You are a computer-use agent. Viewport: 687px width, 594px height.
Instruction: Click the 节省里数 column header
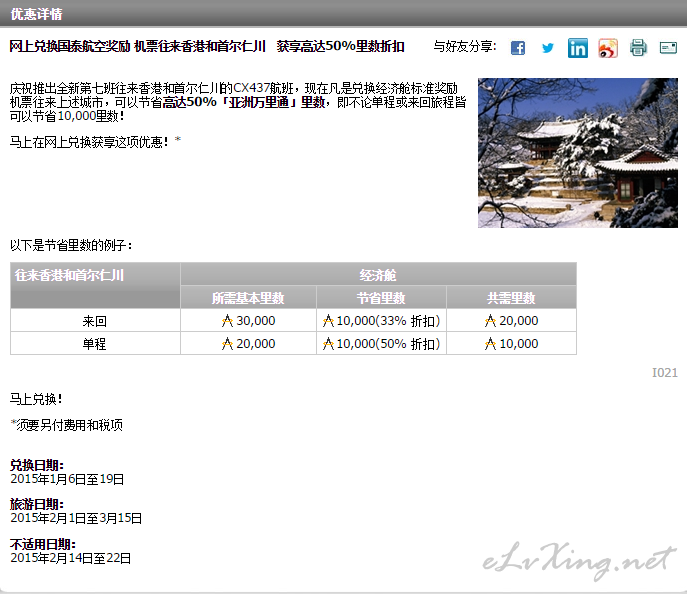pos(381,298)
